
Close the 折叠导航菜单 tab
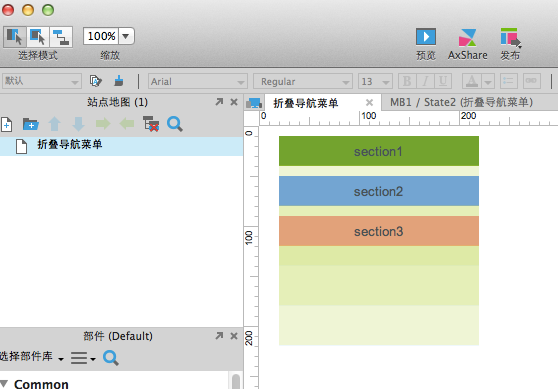tap(369, 103)
